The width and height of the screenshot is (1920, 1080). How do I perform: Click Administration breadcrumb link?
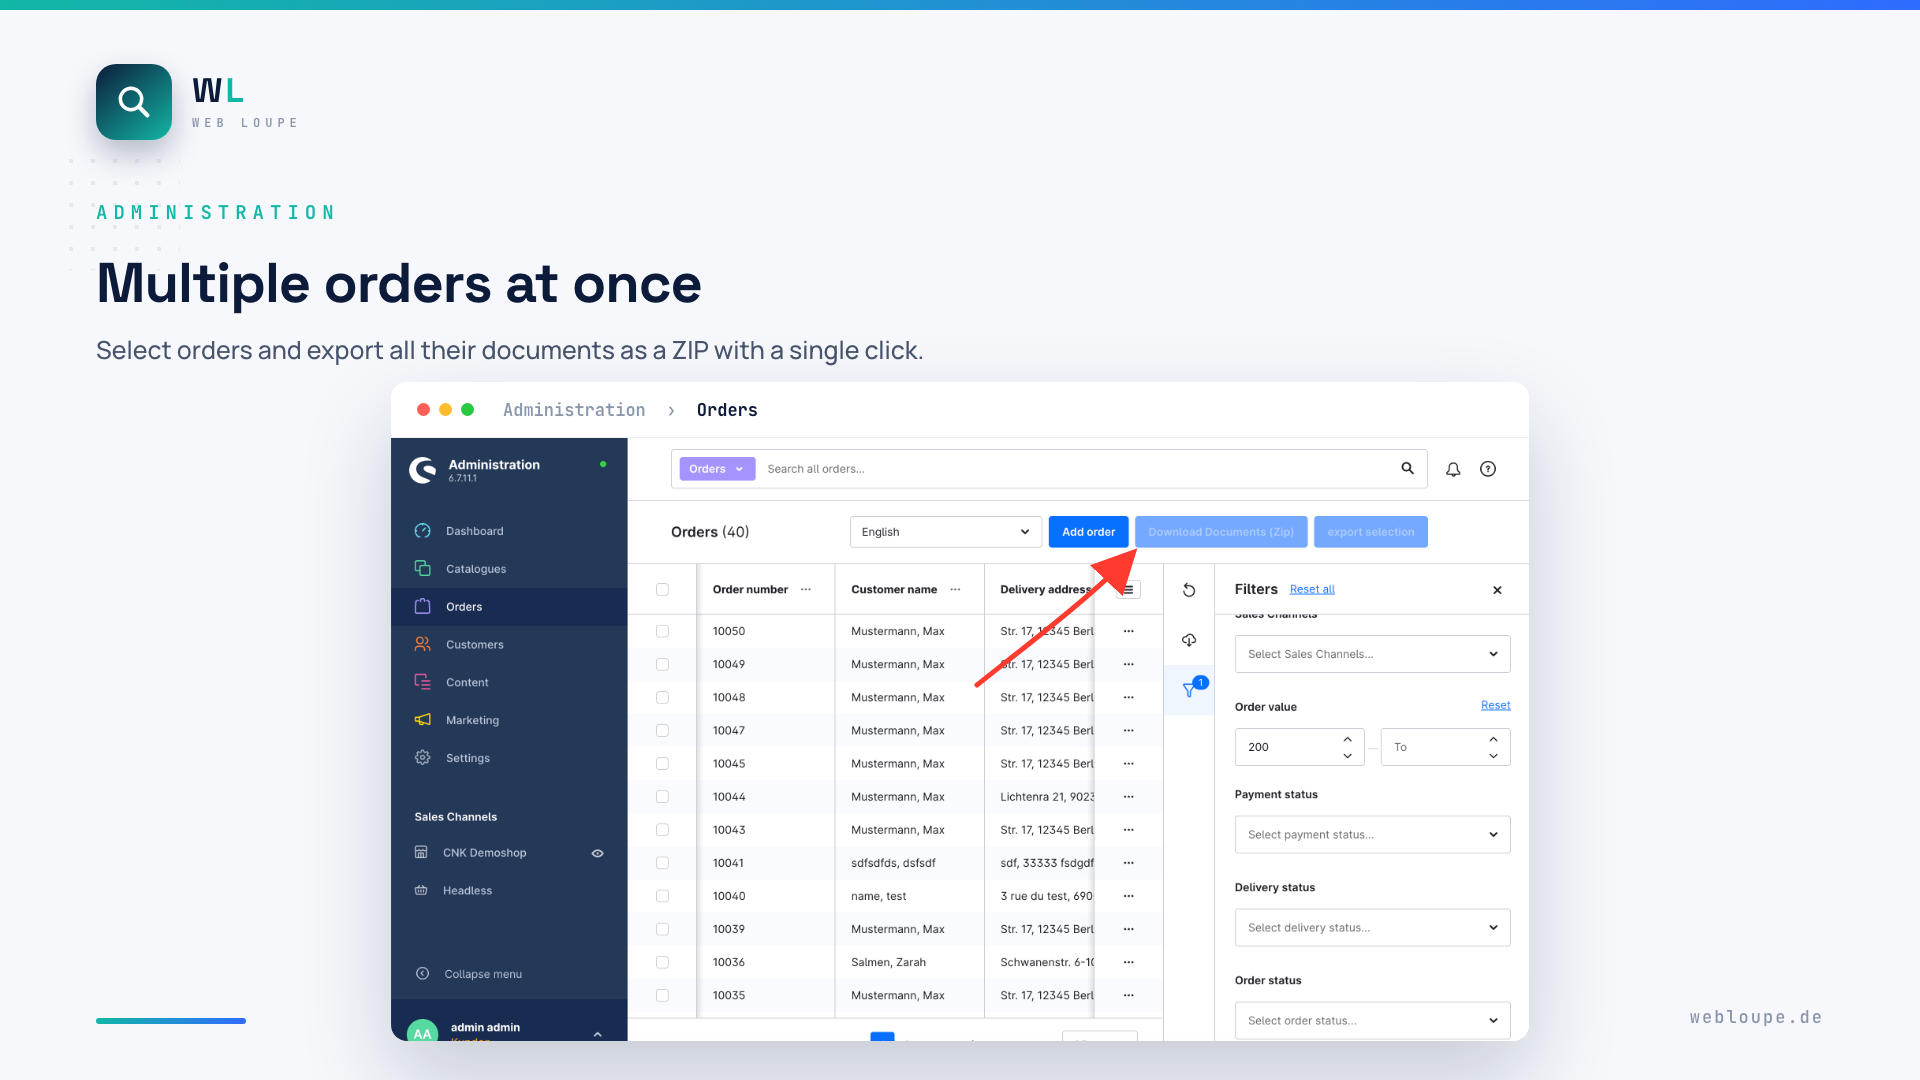tap(574, 410)
